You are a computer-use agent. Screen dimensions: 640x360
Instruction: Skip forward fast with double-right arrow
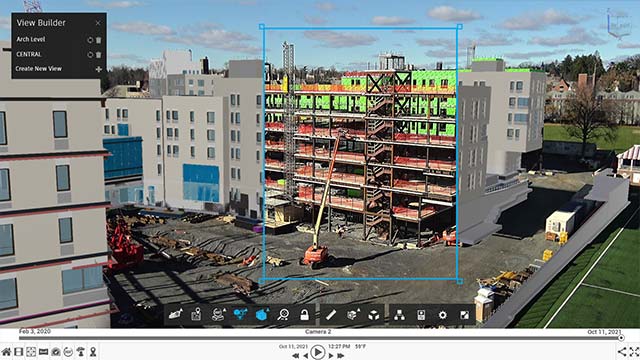pos(340,356)
